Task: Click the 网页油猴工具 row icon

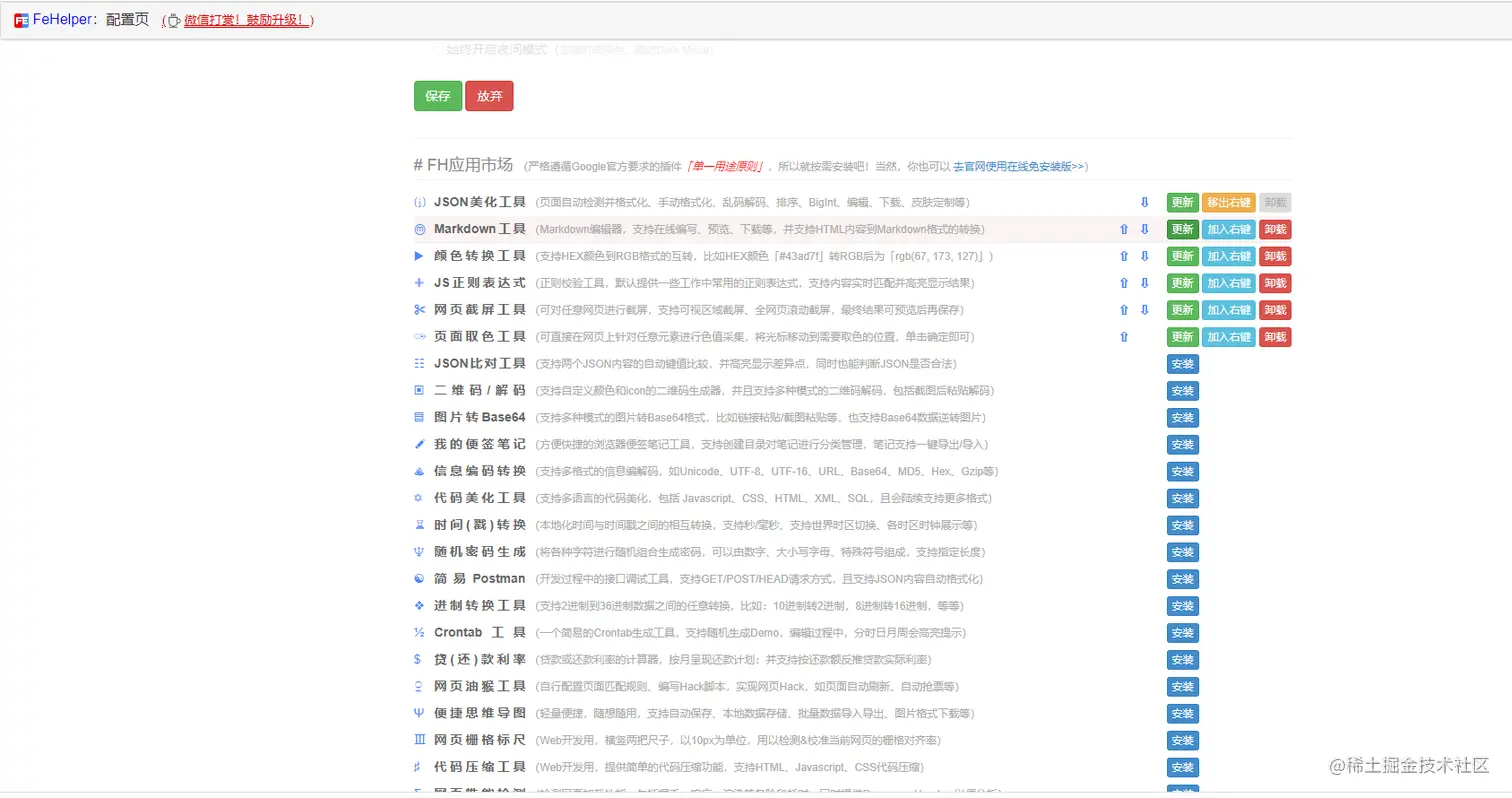Action: tap(420, 686)
